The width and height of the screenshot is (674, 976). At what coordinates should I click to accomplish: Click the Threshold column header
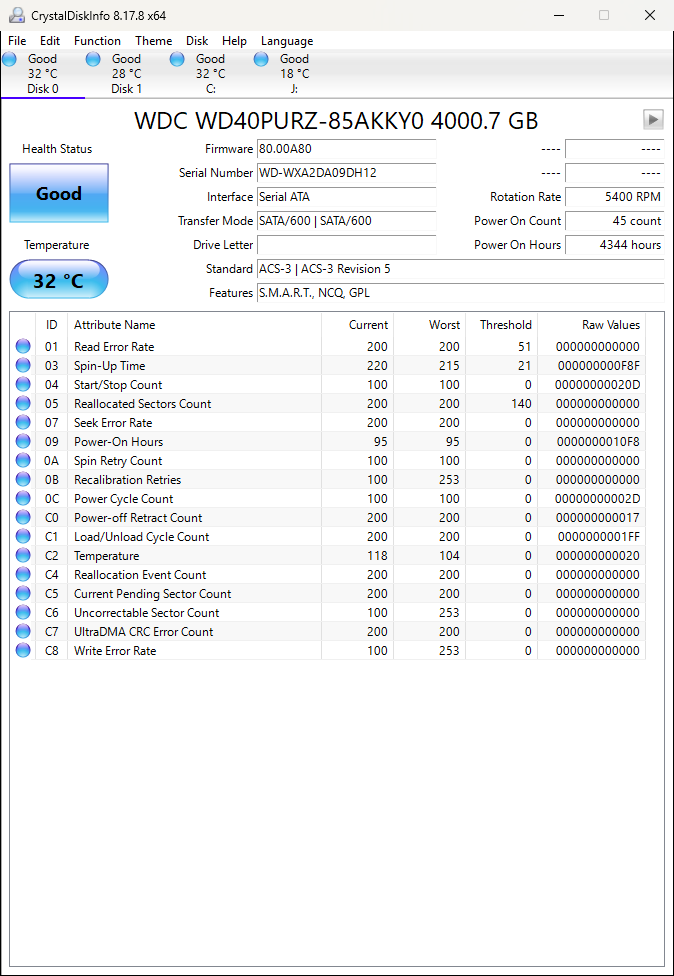[502, 325]
